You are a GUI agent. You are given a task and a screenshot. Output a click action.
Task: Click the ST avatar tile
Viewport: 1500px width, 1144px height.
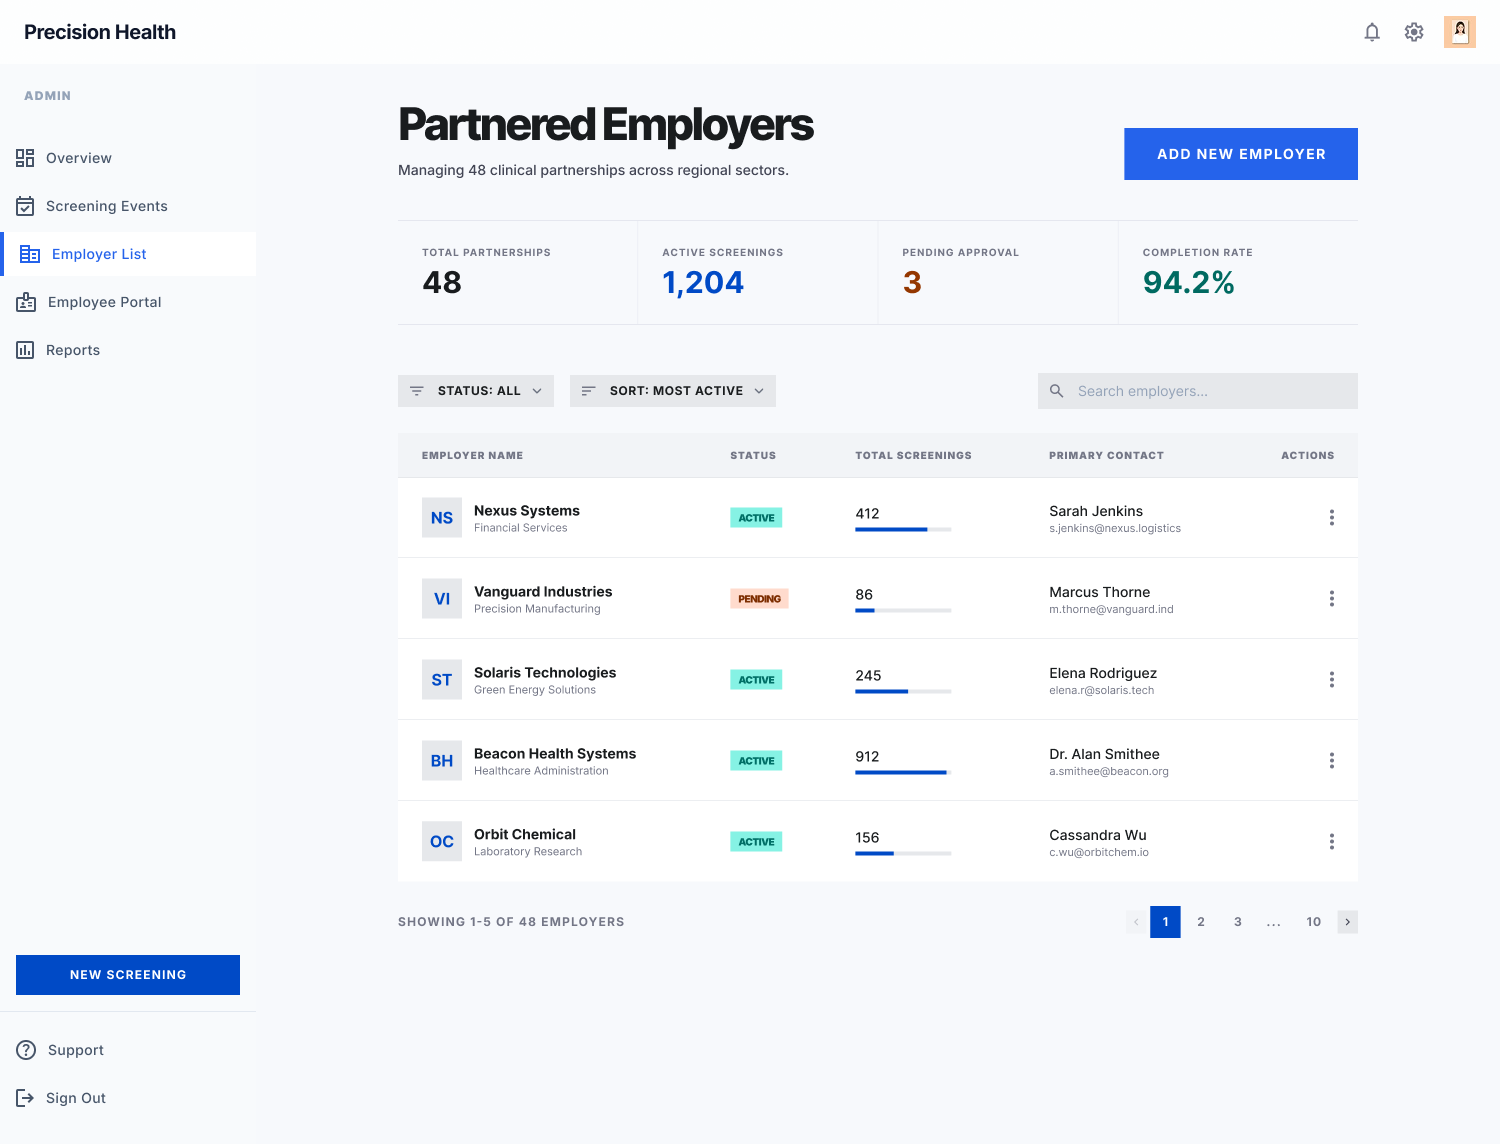tap(442, 680)
